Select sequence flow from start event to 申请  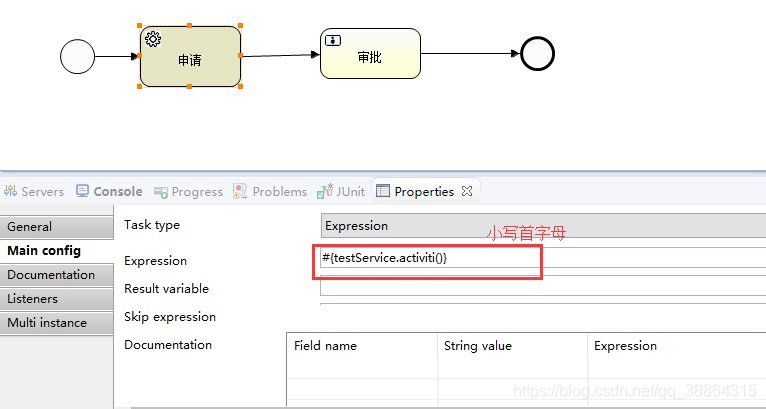point(117,56)
